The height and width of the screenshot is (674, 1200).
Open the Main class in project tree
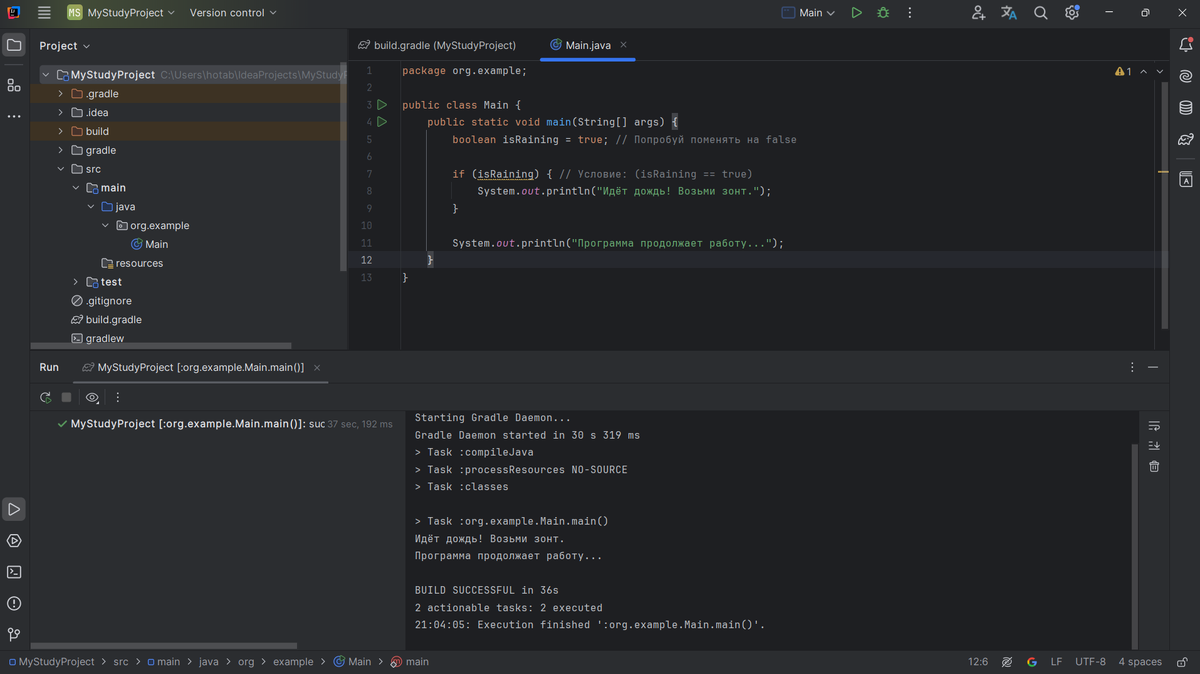pos(149,244)
